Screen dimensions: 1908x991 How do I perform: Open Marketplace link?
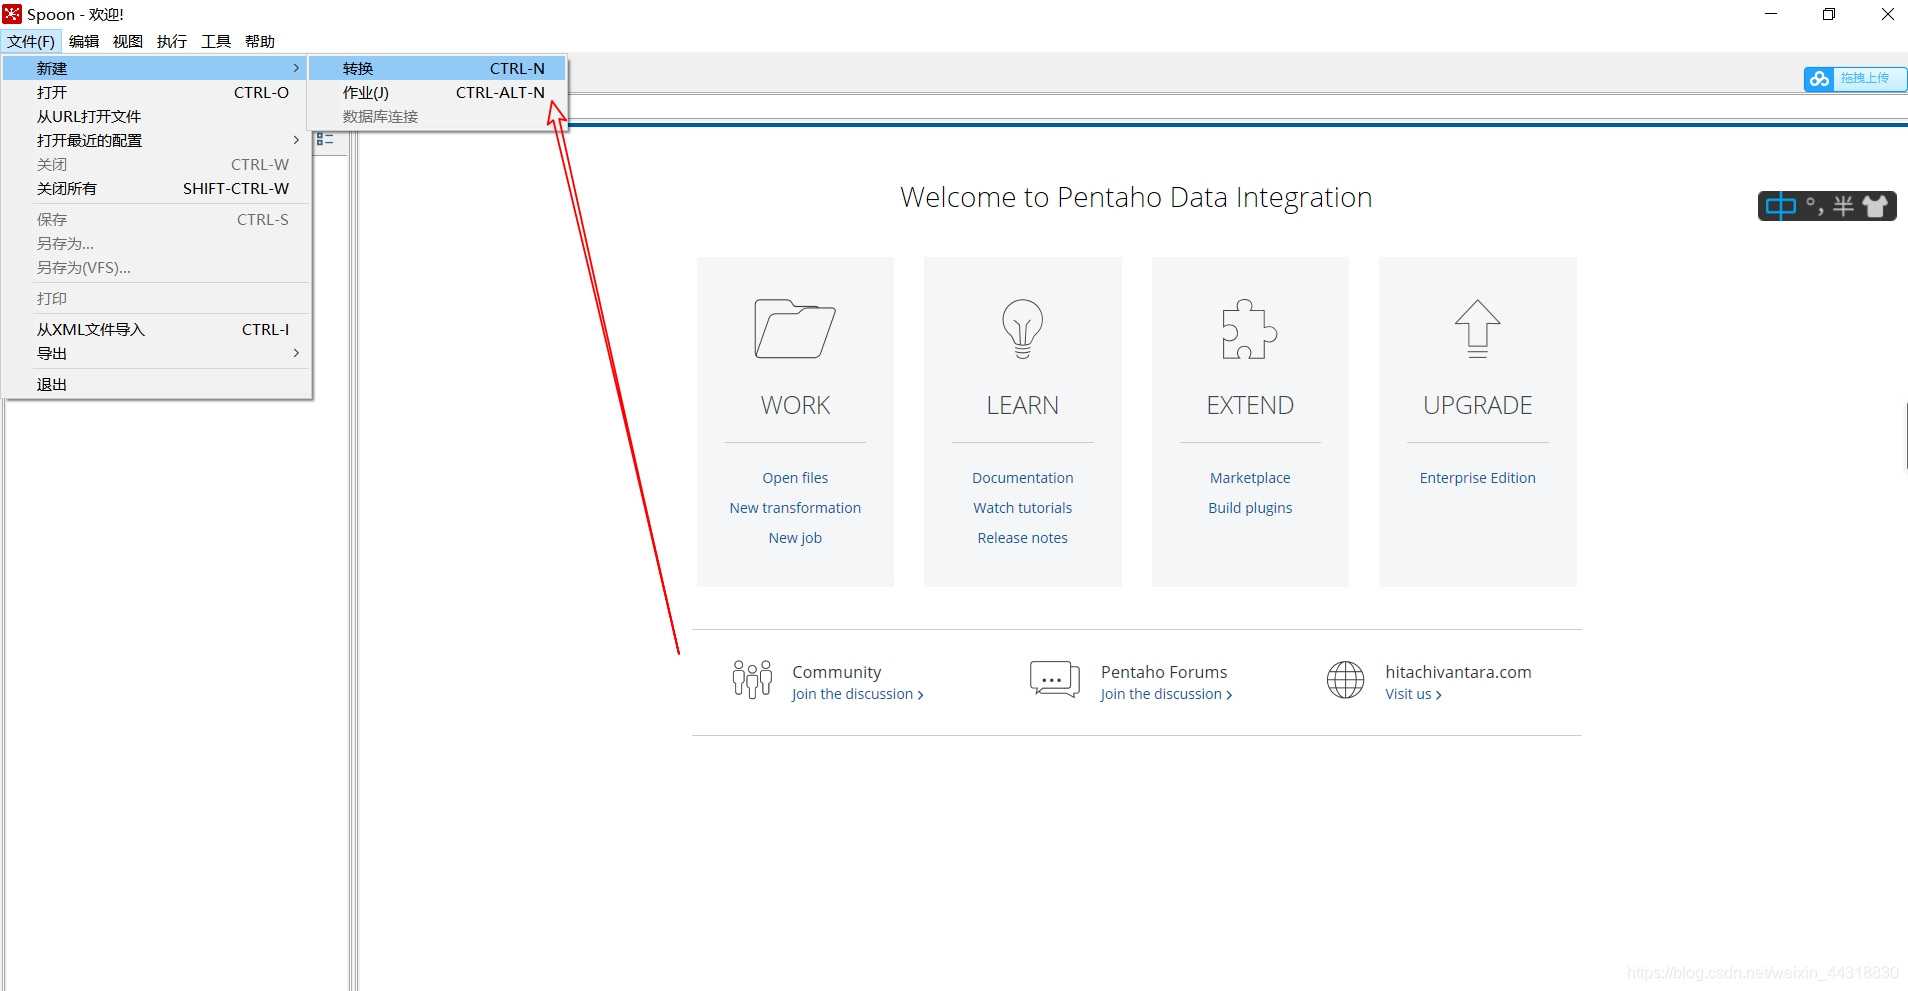(1250, 478)
